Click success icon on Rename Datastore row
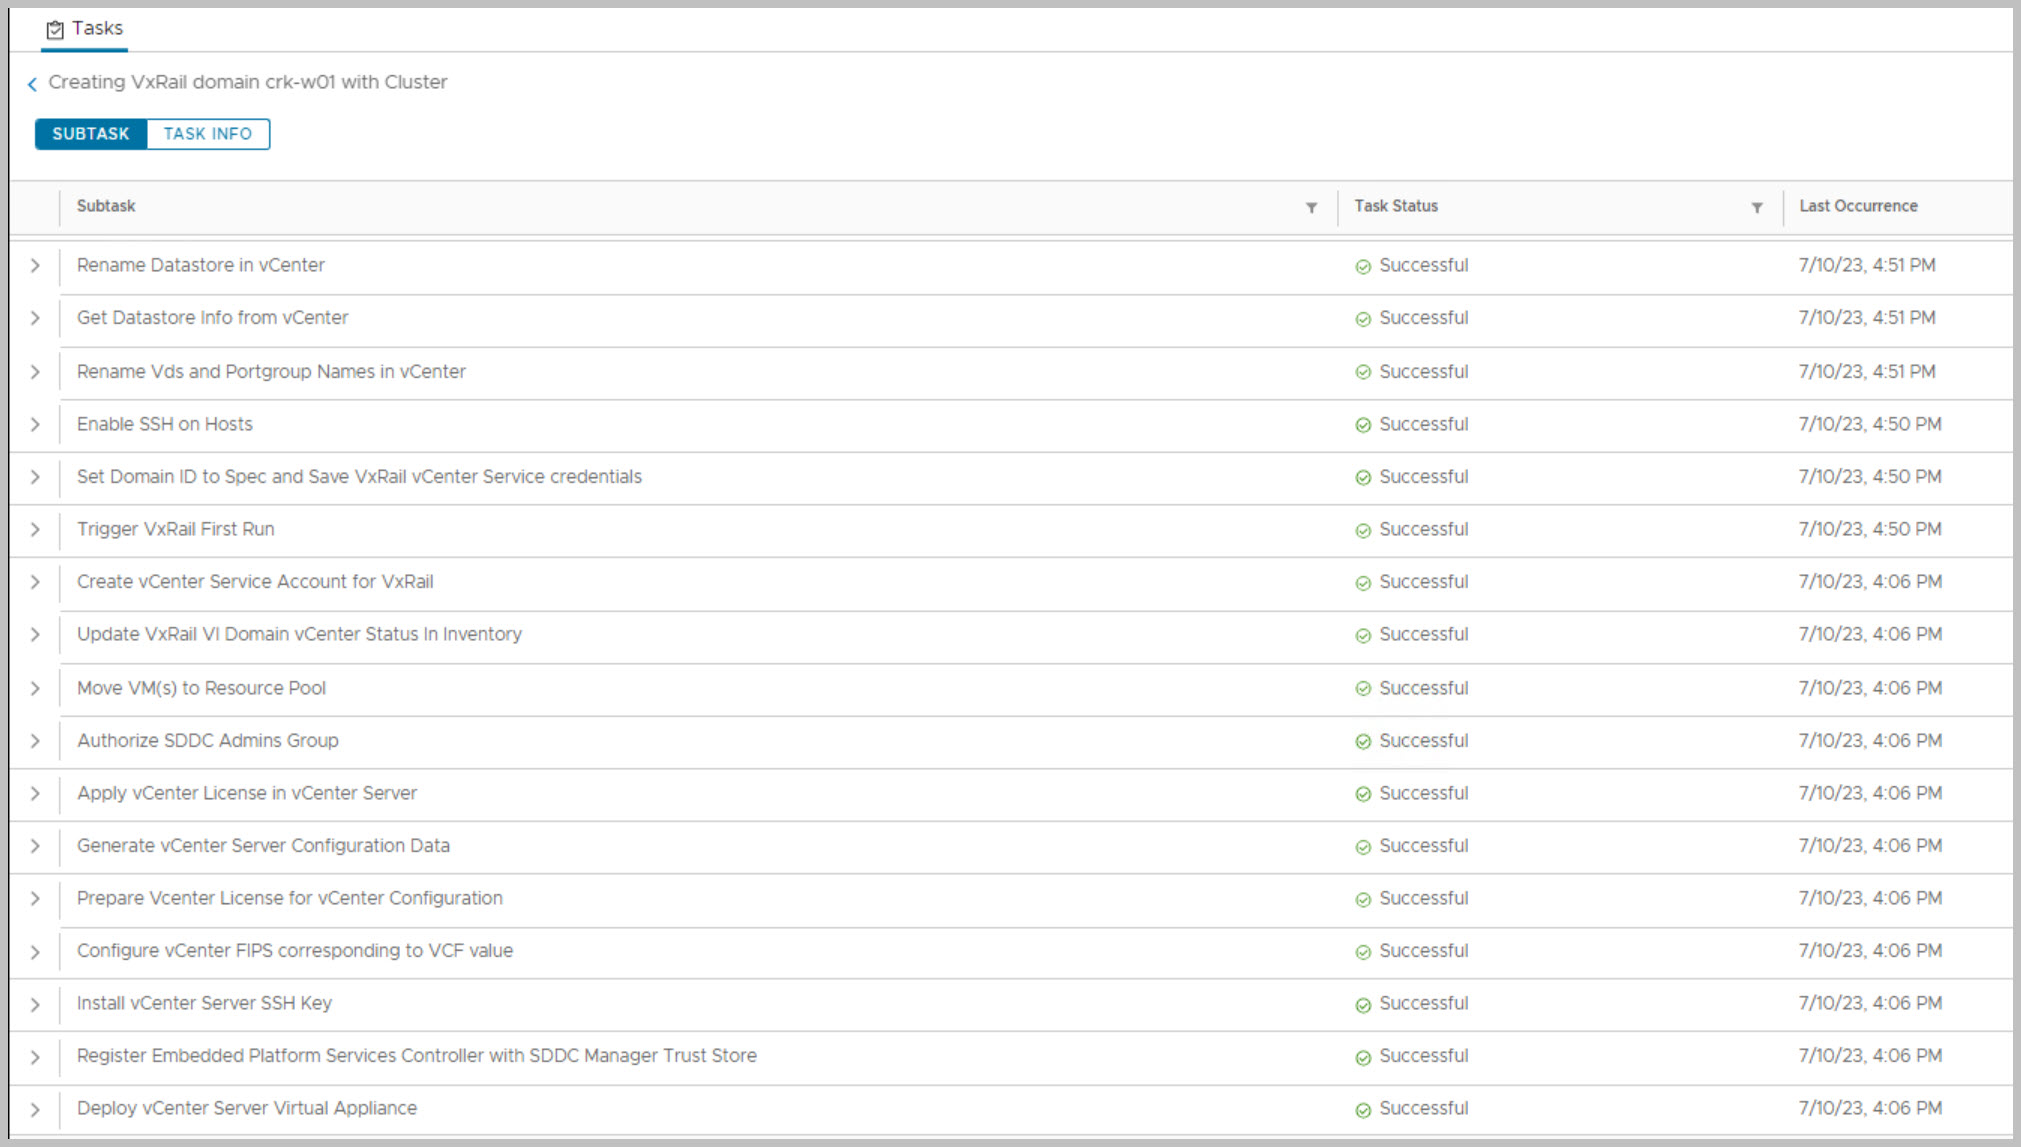This screenshot has height=1147, width=2021. coord(1362,267)
